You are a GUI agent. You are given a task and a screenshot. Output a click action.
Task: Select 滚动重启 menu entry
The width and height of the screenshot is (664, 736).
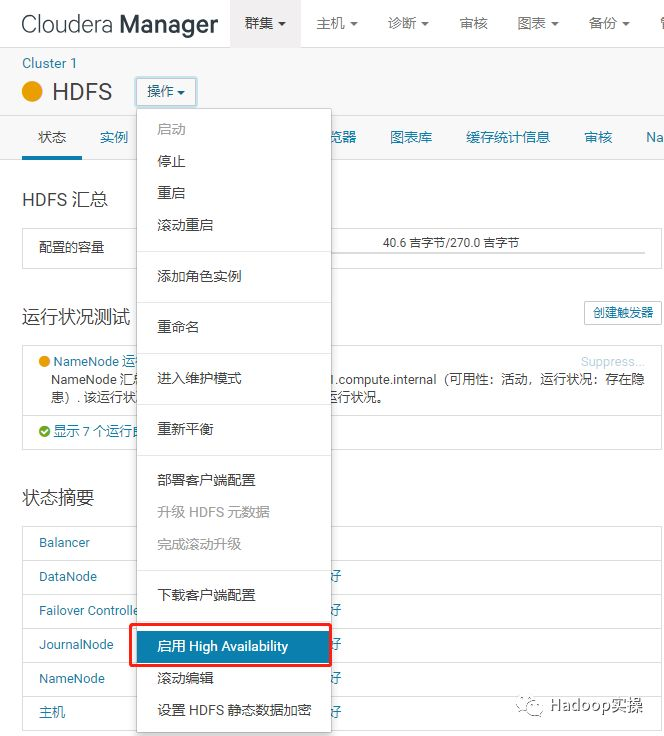coord(234,225)
